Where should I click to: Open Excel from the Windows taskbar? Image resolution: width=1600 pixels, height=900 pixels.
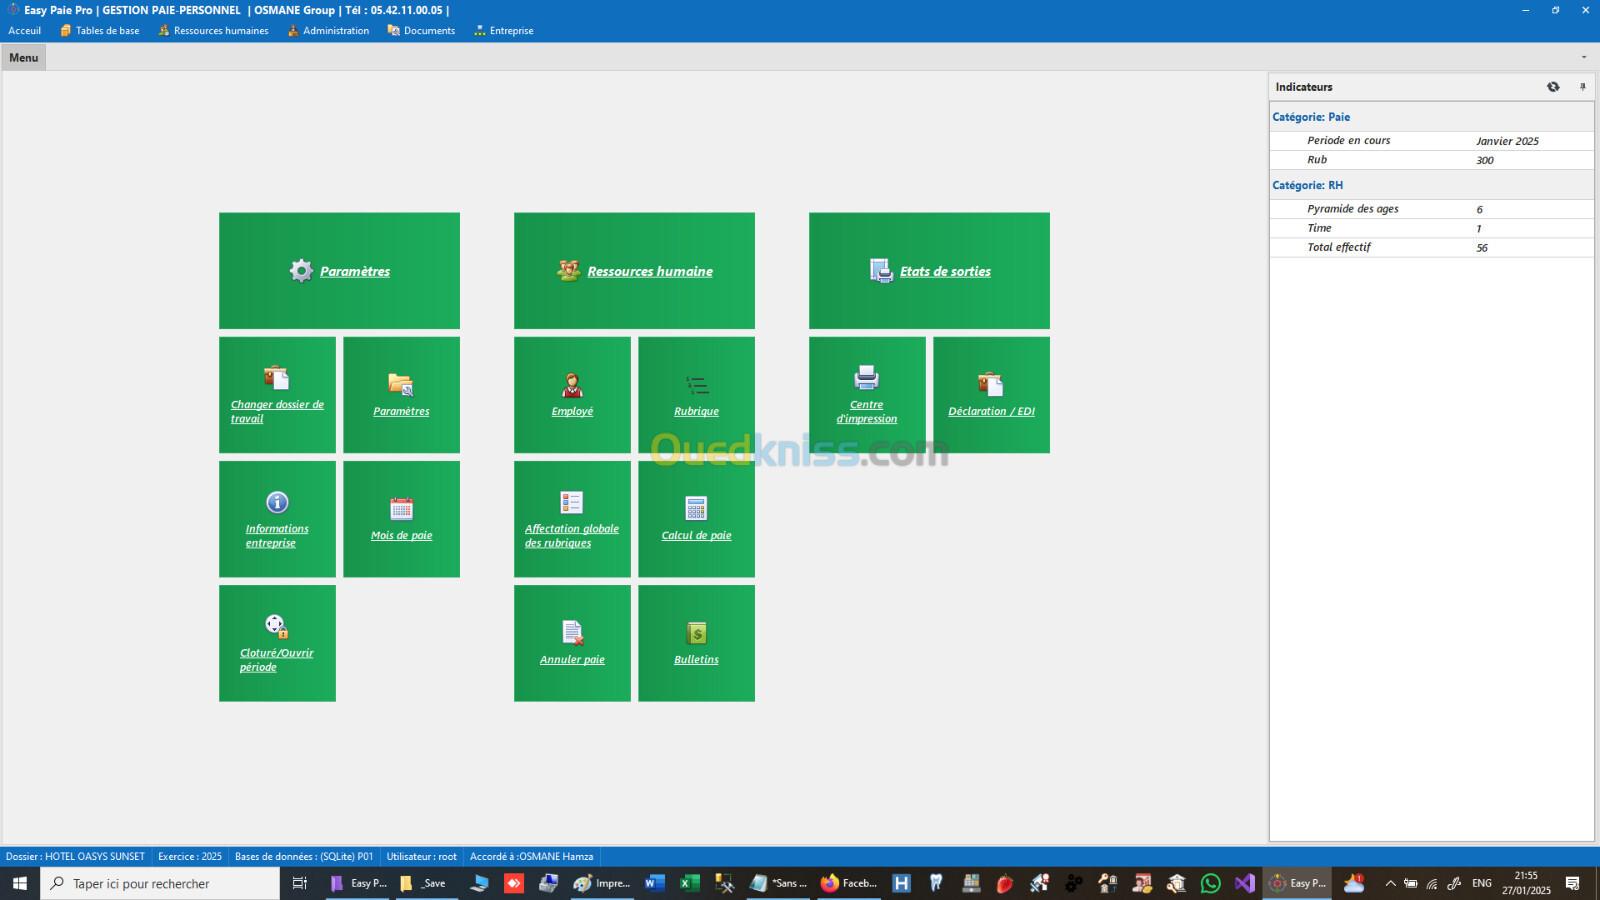click(x=689, y=883)
